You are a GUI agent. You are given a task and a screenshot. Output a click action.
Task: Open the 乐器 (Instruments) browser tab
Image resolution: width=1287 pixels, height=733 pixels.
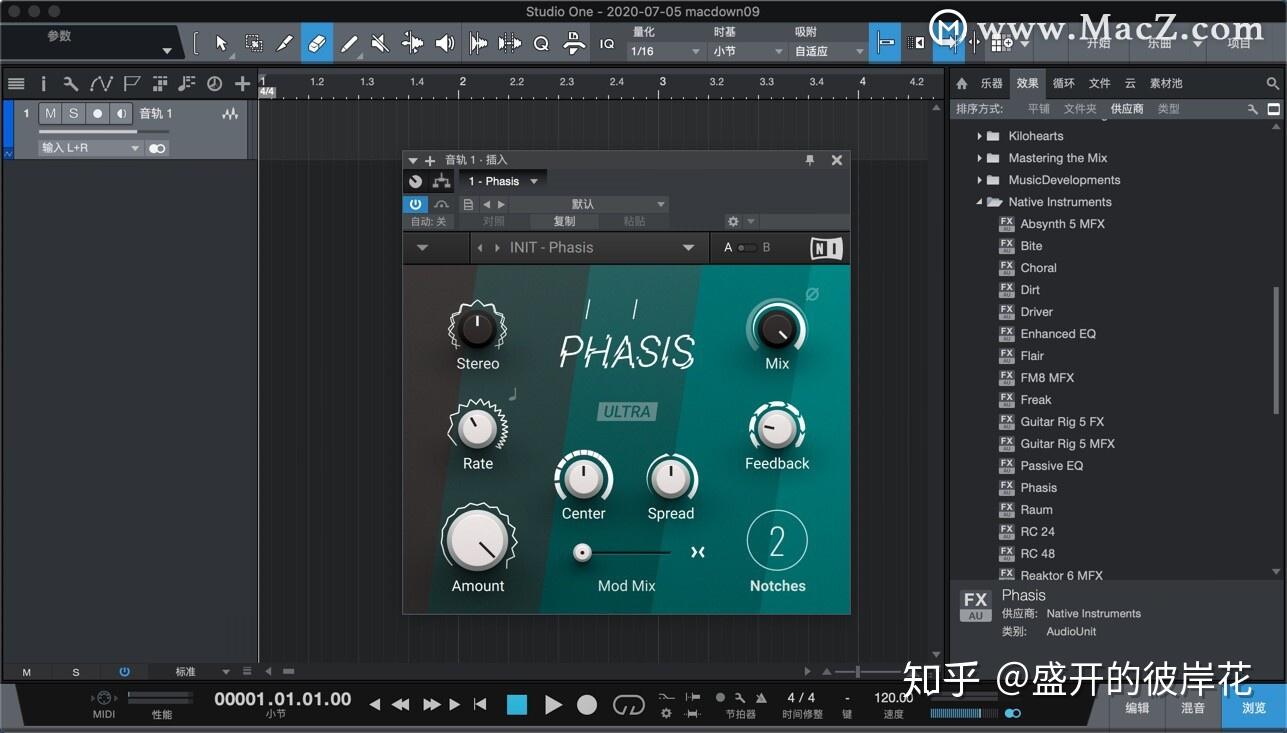coord(991,83)
